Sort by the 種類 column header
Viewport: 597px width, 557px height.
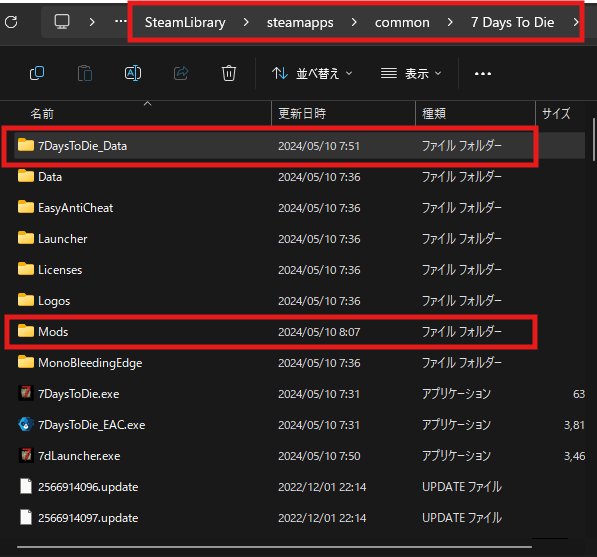point(475,113)
